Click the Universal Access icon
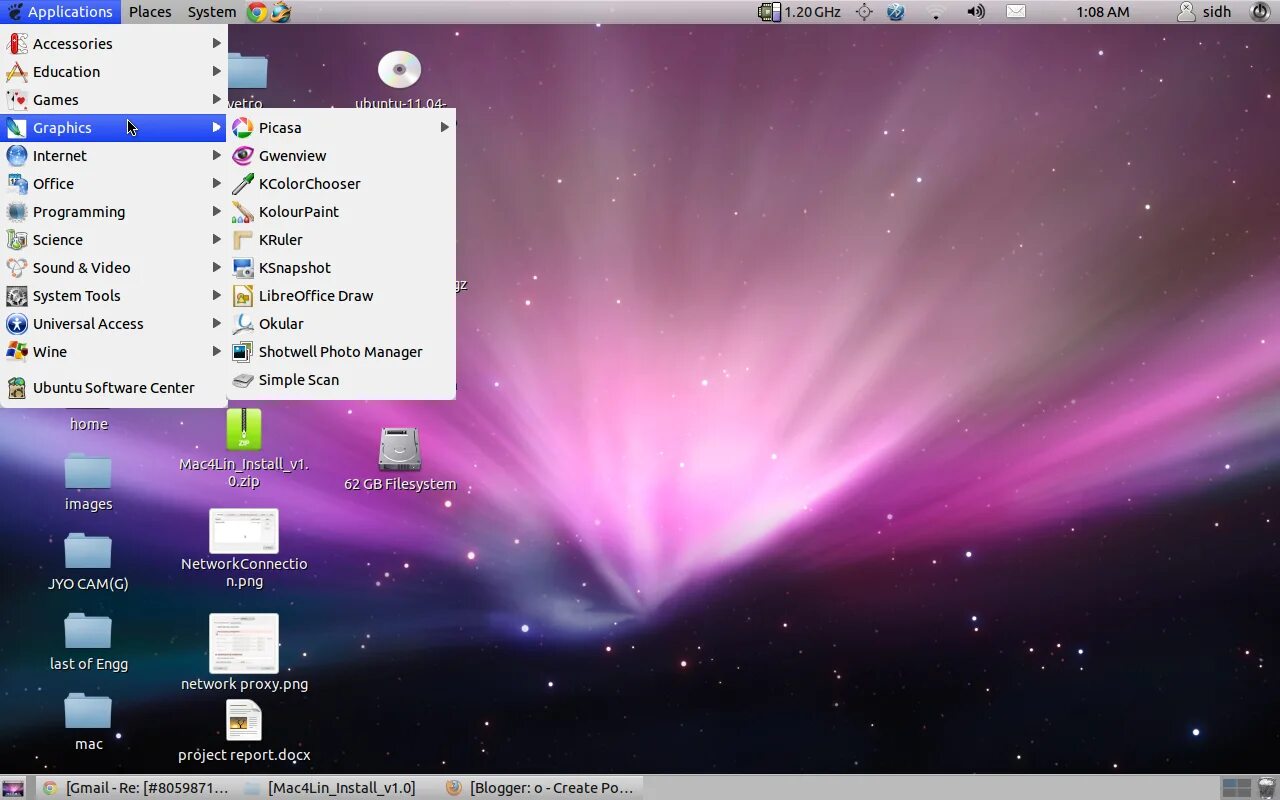Image resolution: width=1280 pixels, height=800 pixels. pos(17,324)
